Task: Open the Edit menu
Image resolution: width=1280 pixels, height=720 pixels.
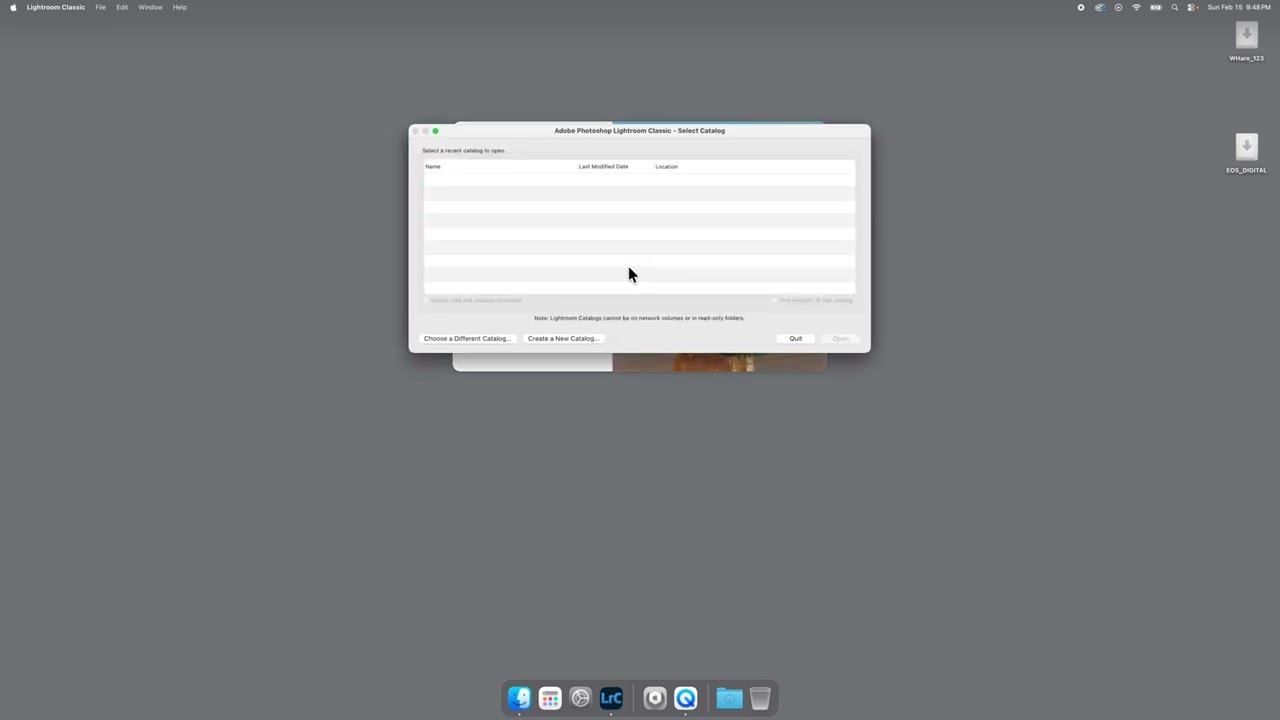Action: tap(122, 7)
